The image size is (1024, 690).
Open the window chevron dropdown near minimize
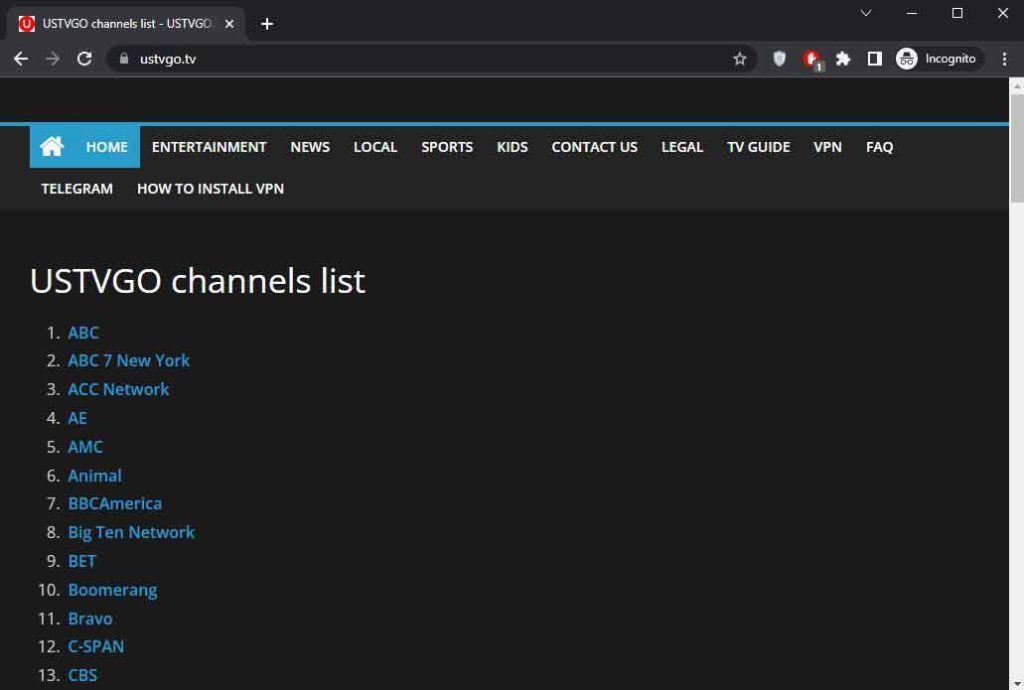tap(866, 14)
